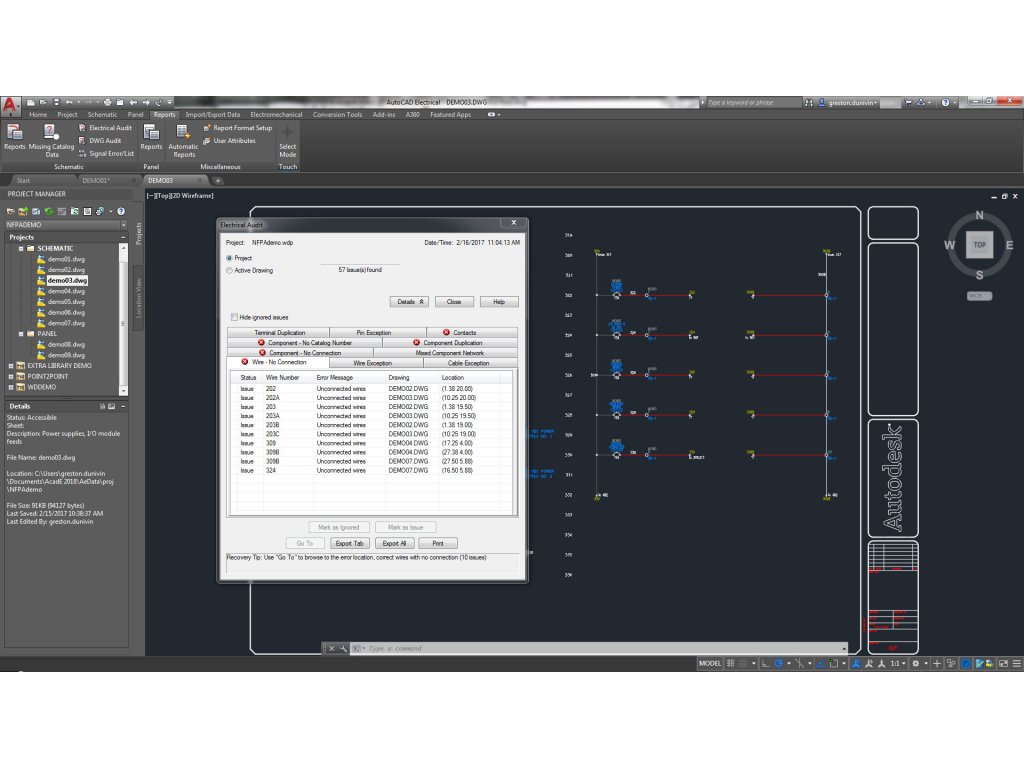Toggle ortho mode in status bar
Image resolution: width=1024 pixels, height=768 pixels.
(765, 664)
